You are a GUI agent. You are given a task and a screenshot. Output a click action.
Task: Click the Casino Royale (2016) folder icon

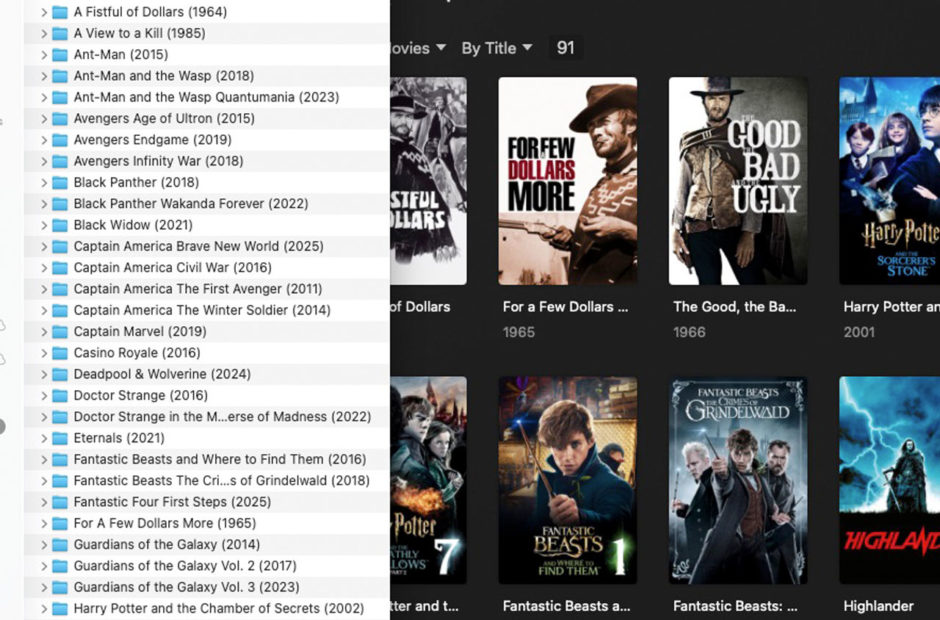pyautogui.click(x=60, y=353)
